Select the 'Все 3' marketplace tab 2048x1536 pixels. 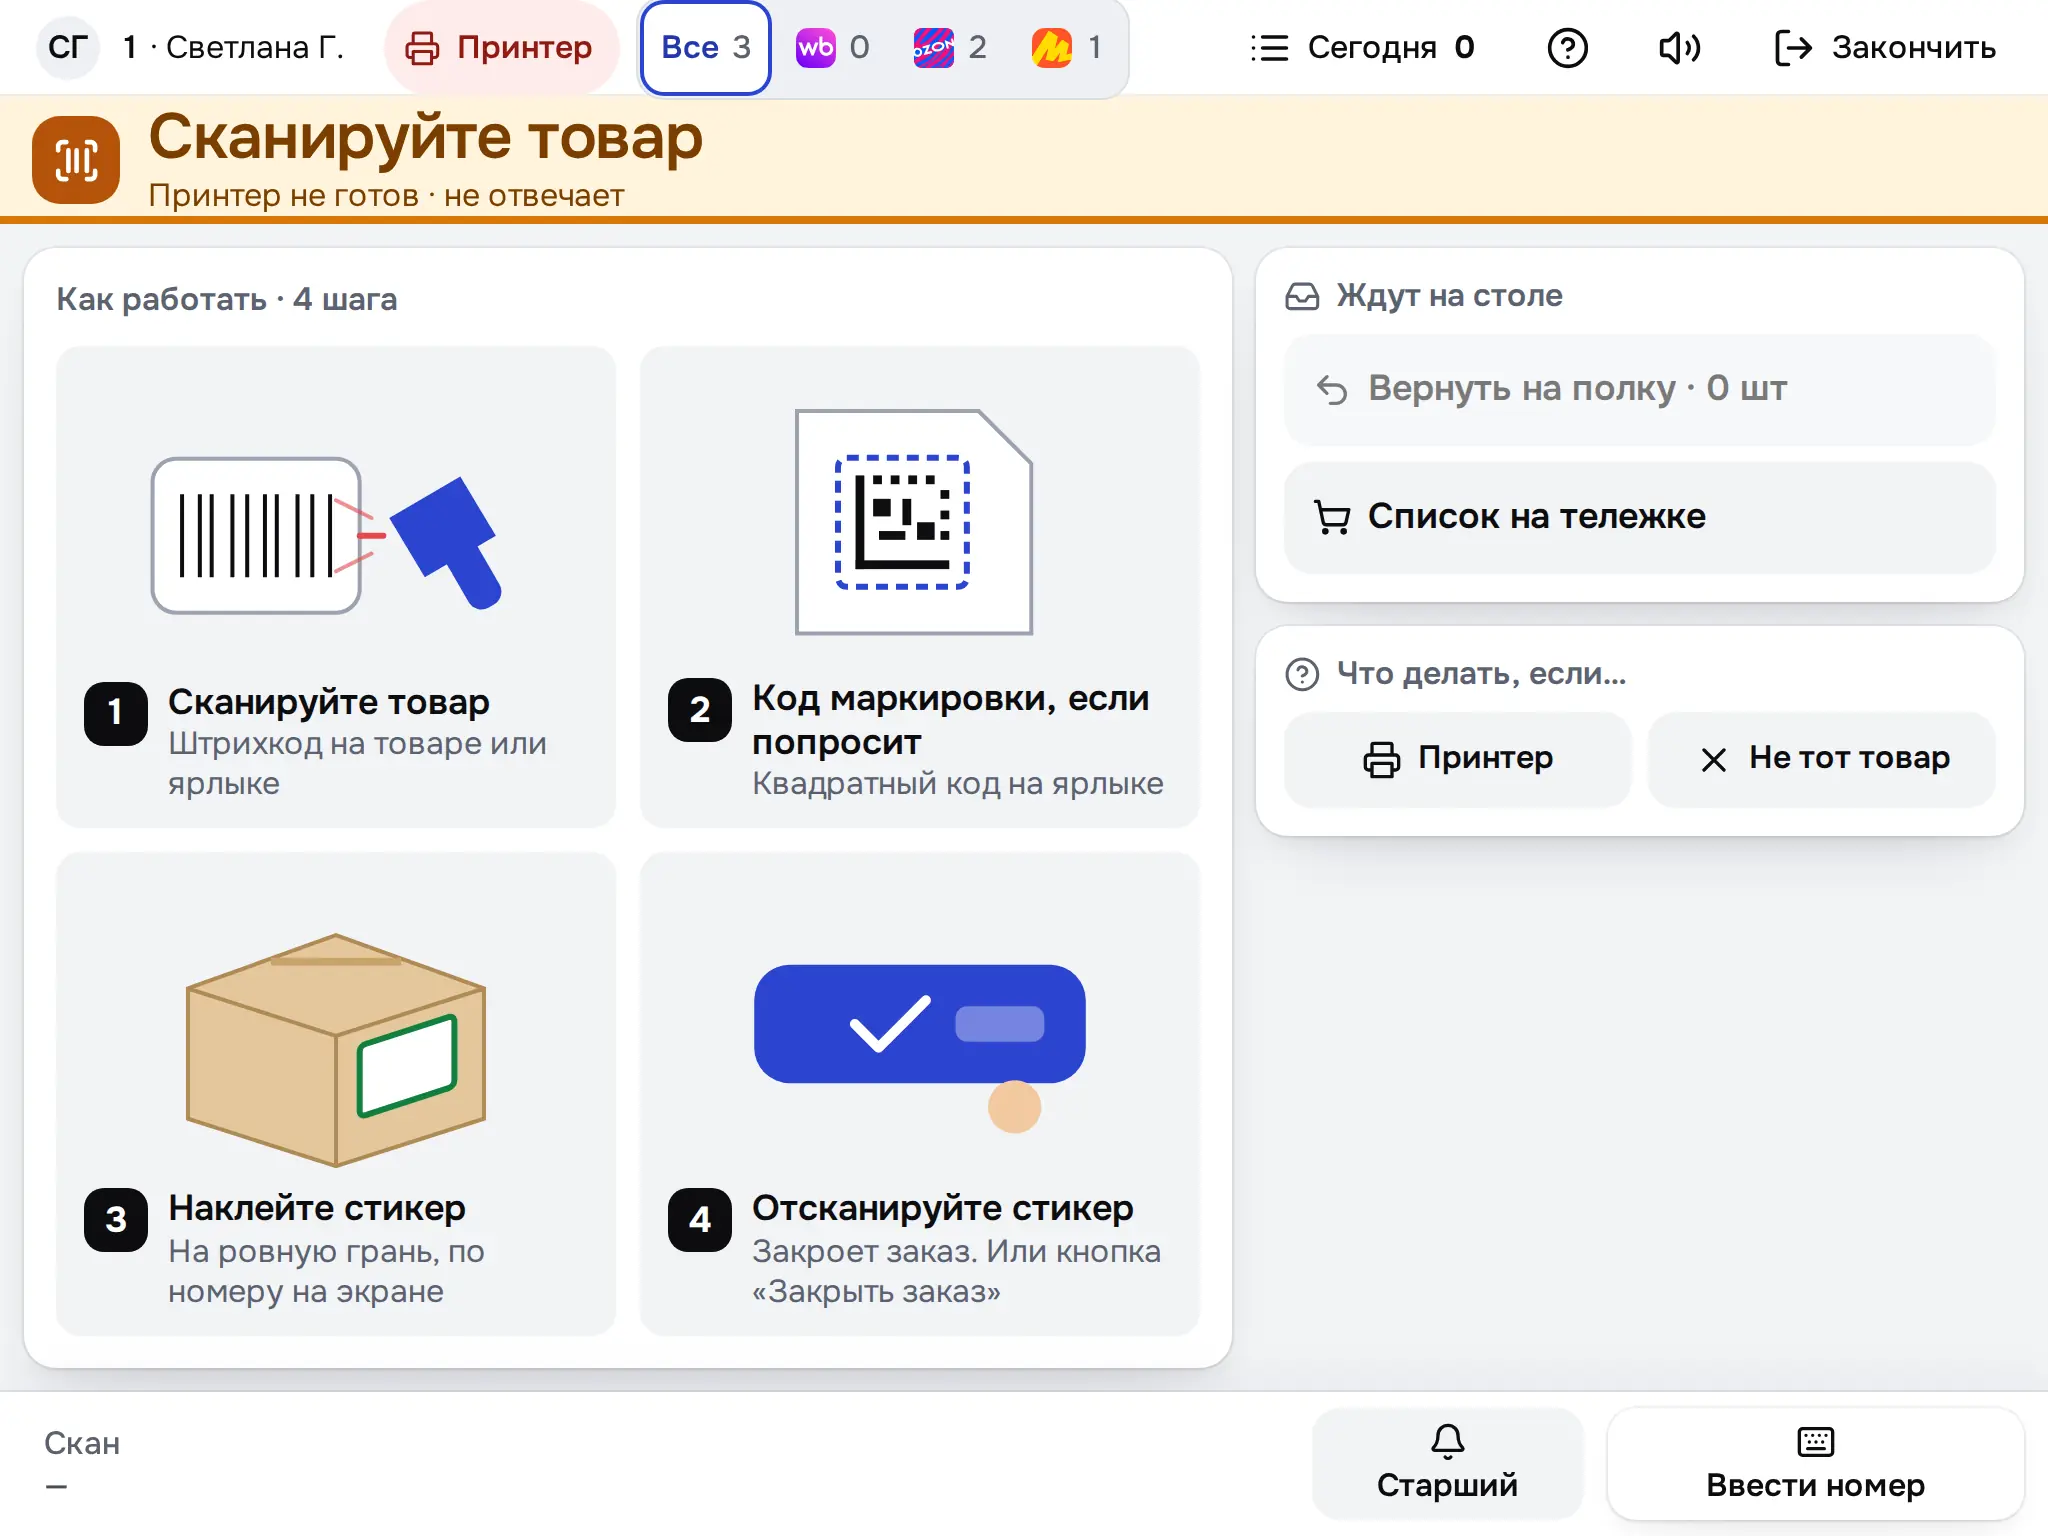706,47
